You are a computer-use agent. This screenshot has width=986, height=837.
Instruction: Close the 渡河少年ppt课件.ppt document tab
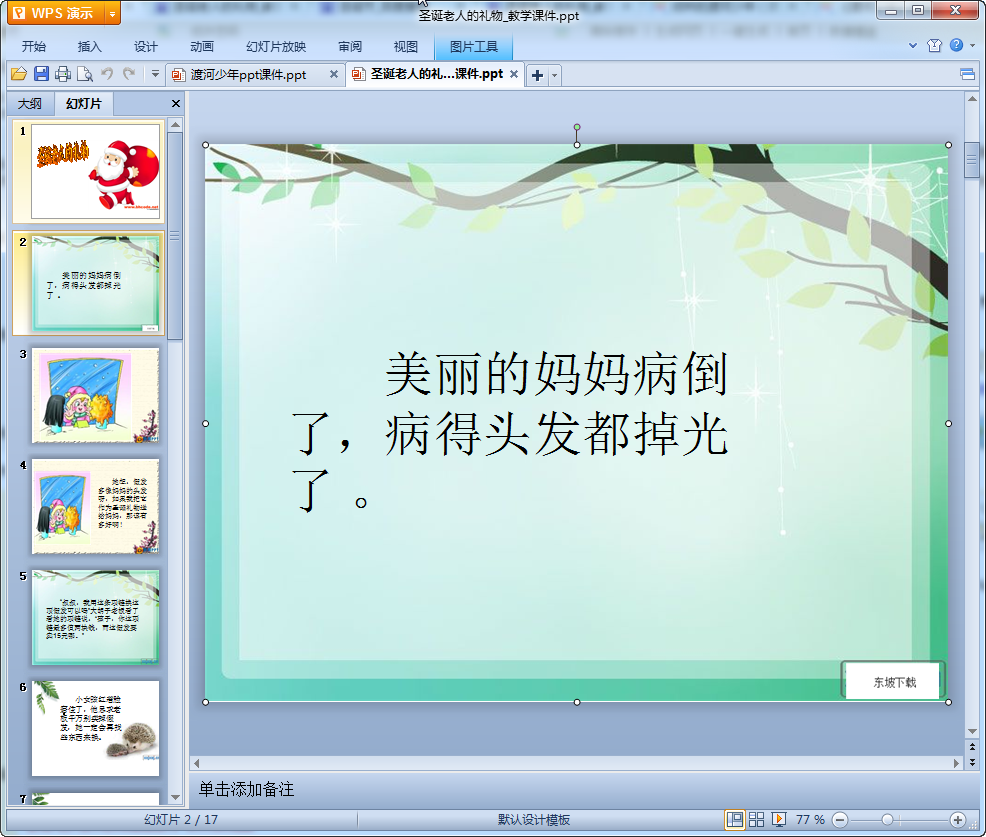coord(334,74)
